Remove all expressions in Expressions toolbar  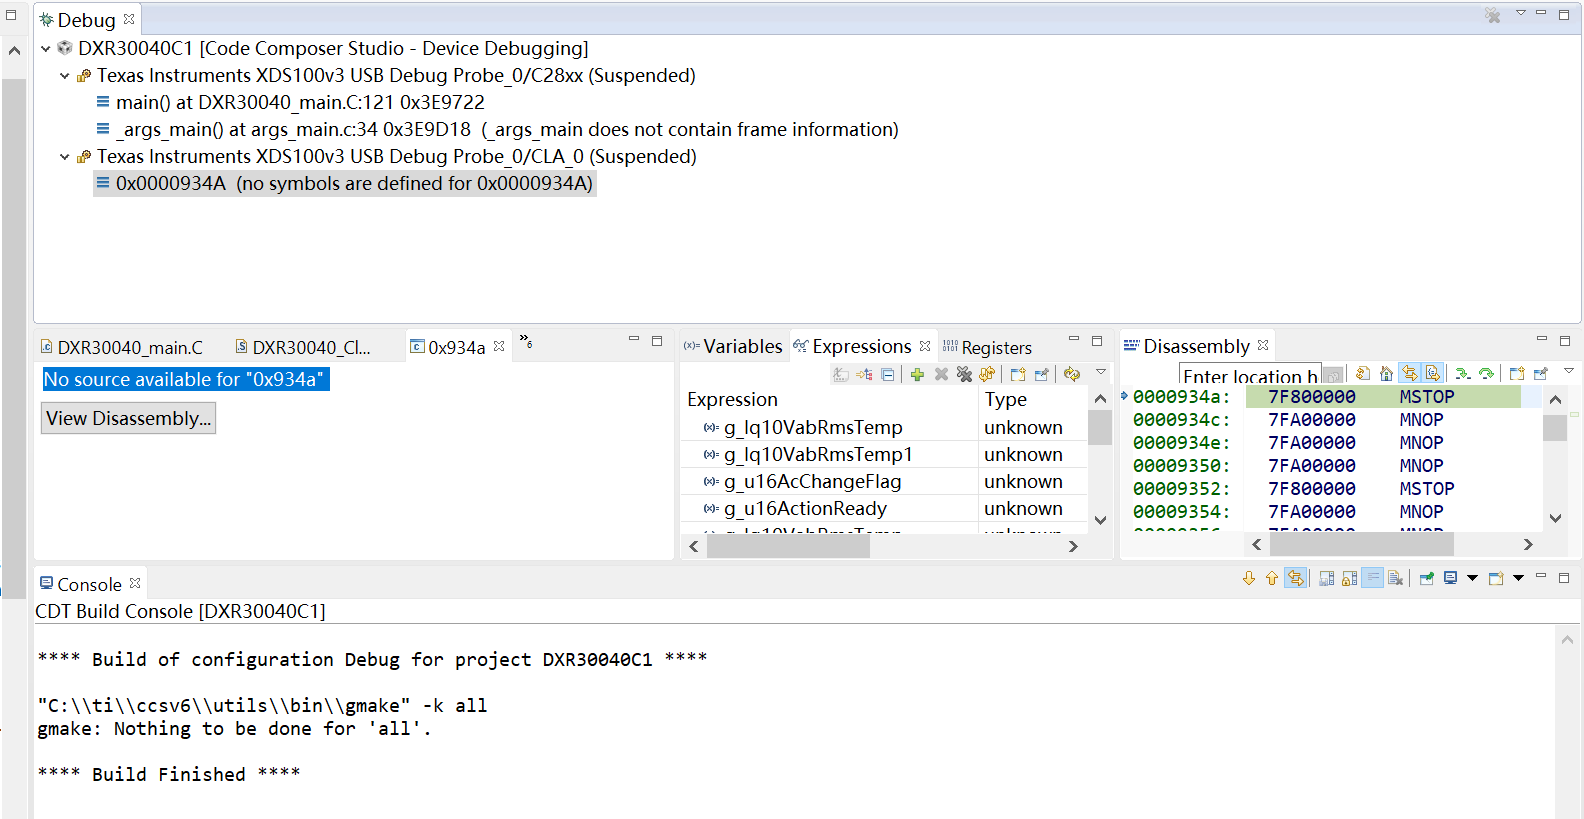coord(964,374)
